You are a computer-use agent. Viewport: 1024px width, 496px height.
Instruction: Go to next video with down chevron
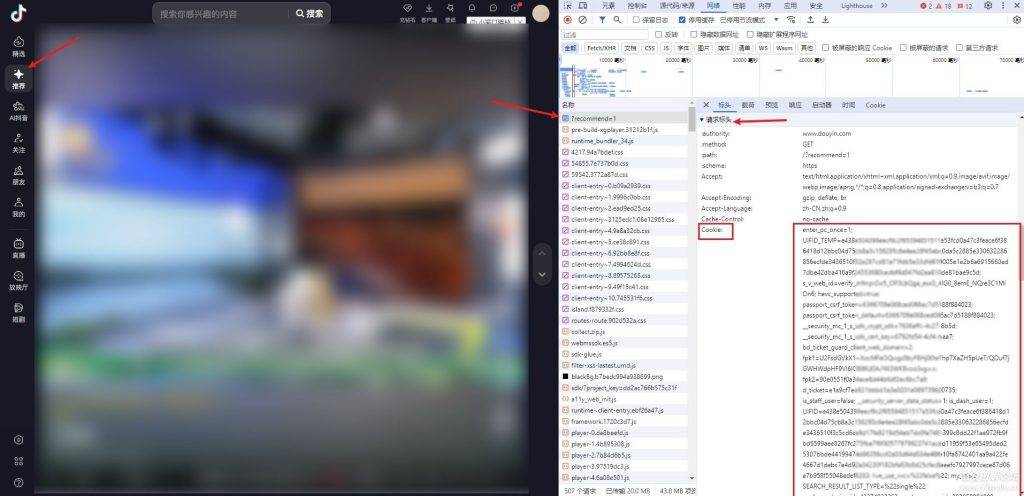click(x=542, y=275)
